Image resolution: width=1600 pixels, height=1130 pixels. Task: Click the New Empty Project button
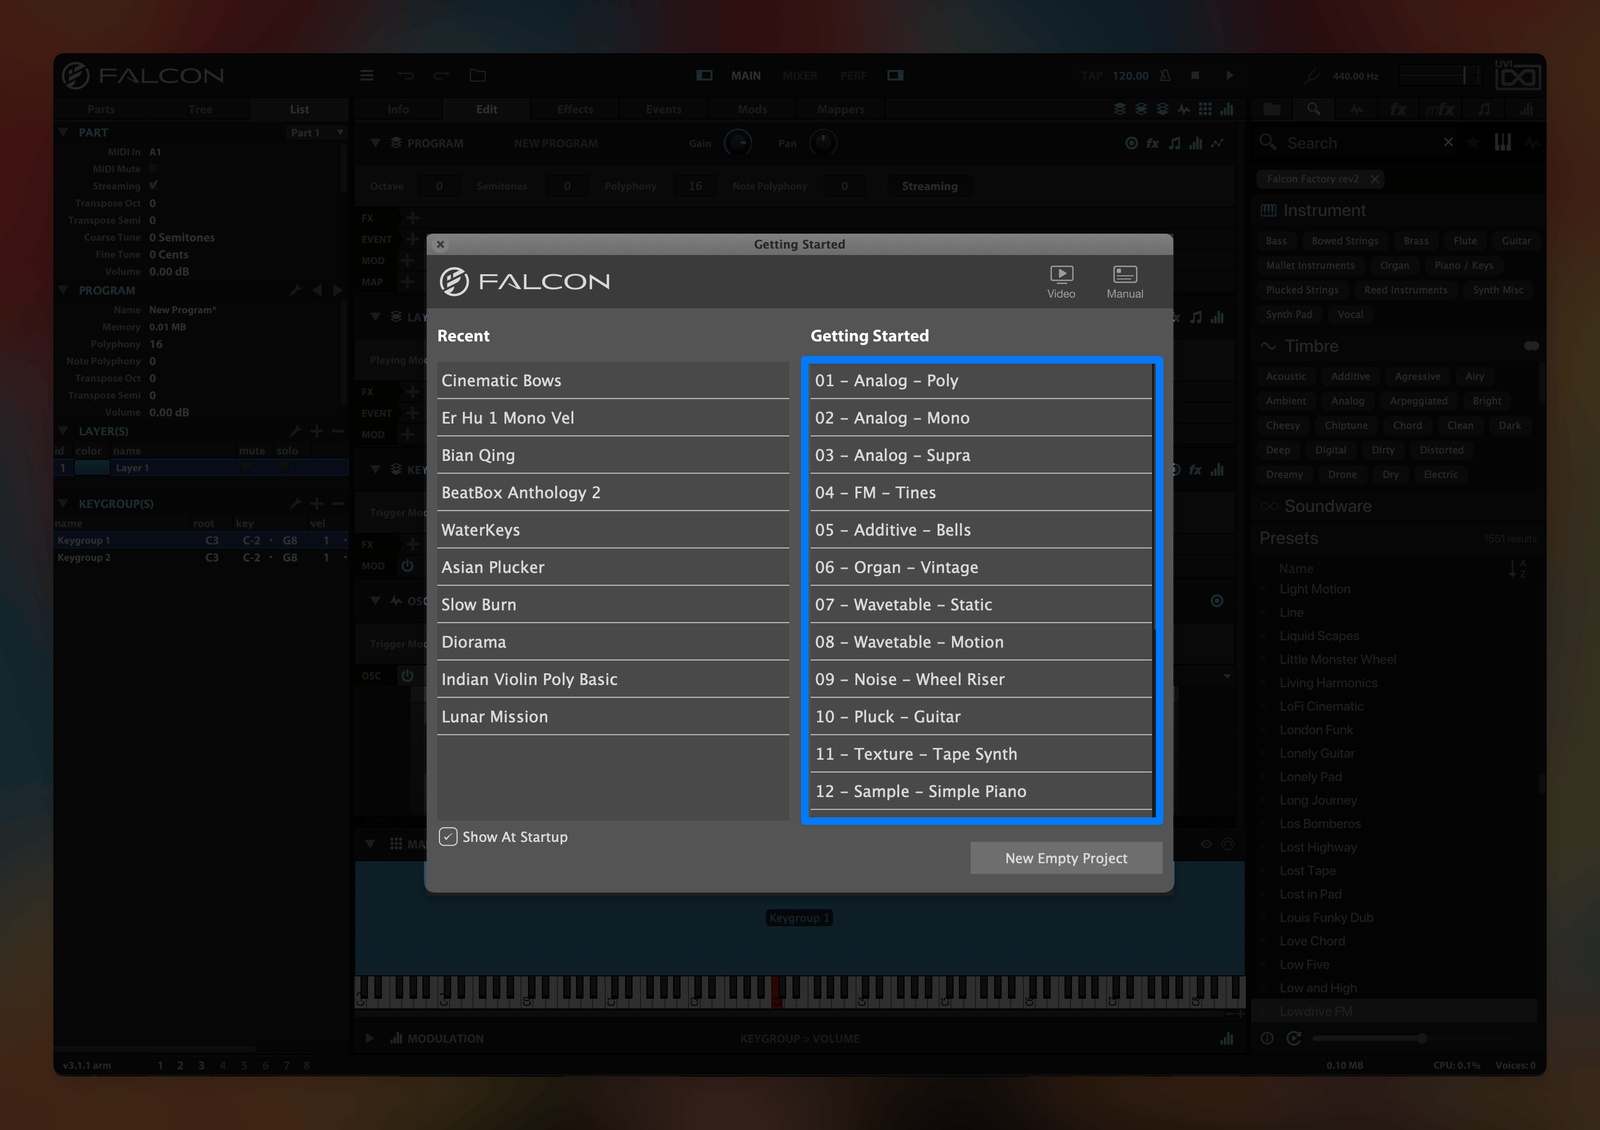pos(1066,858)
